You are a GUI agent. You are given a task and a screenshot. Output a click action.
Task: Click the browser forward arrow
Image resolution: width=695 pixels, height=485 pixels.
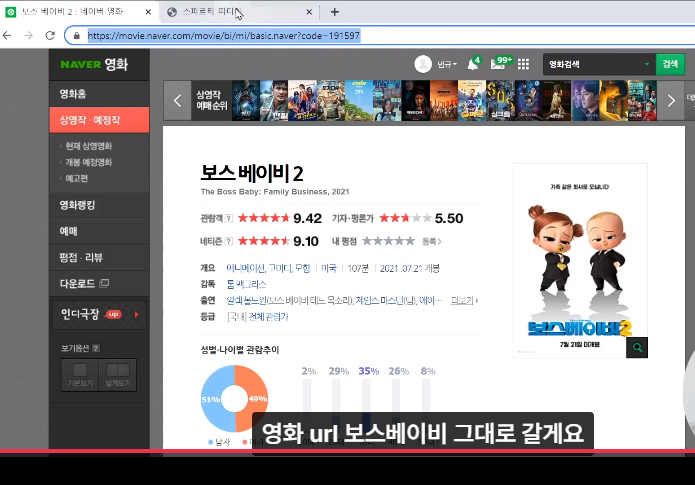[28, 35]
